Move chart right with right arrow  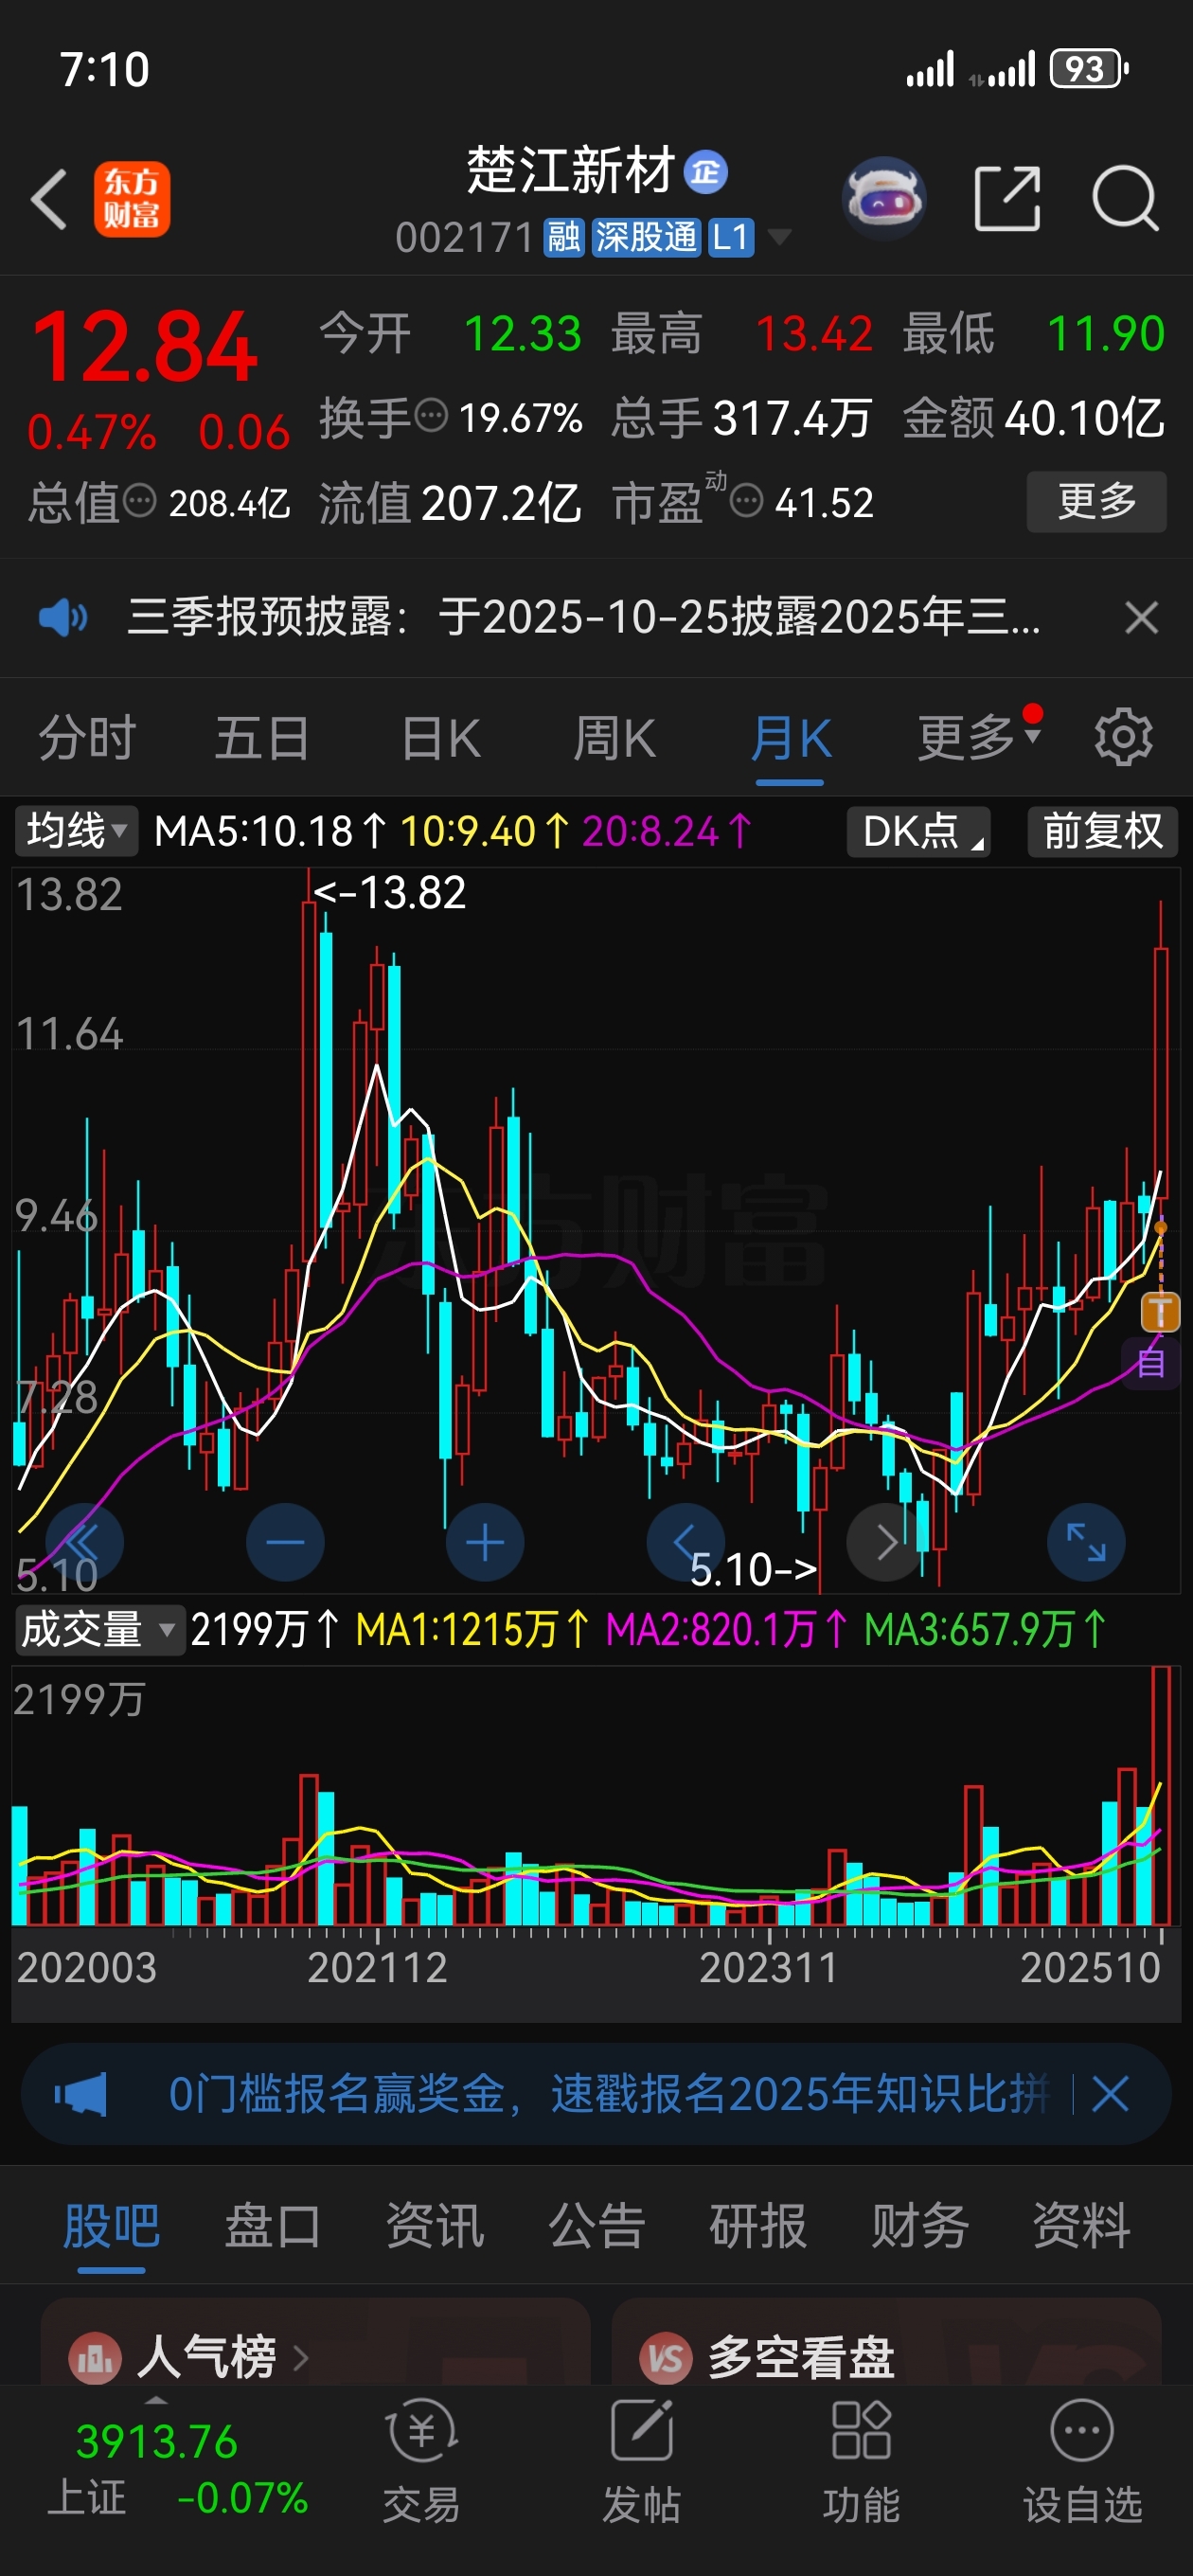click(x=885, y=1542)
